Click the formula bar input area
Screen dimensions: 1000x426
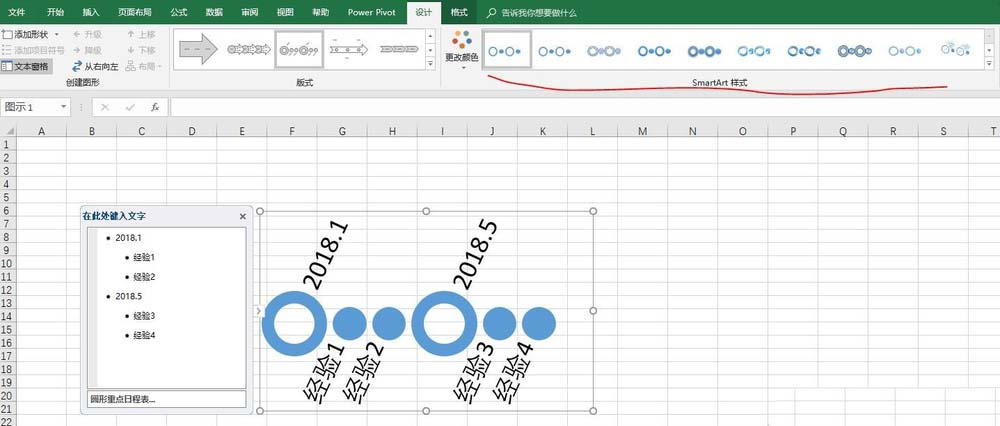[584, 107]
